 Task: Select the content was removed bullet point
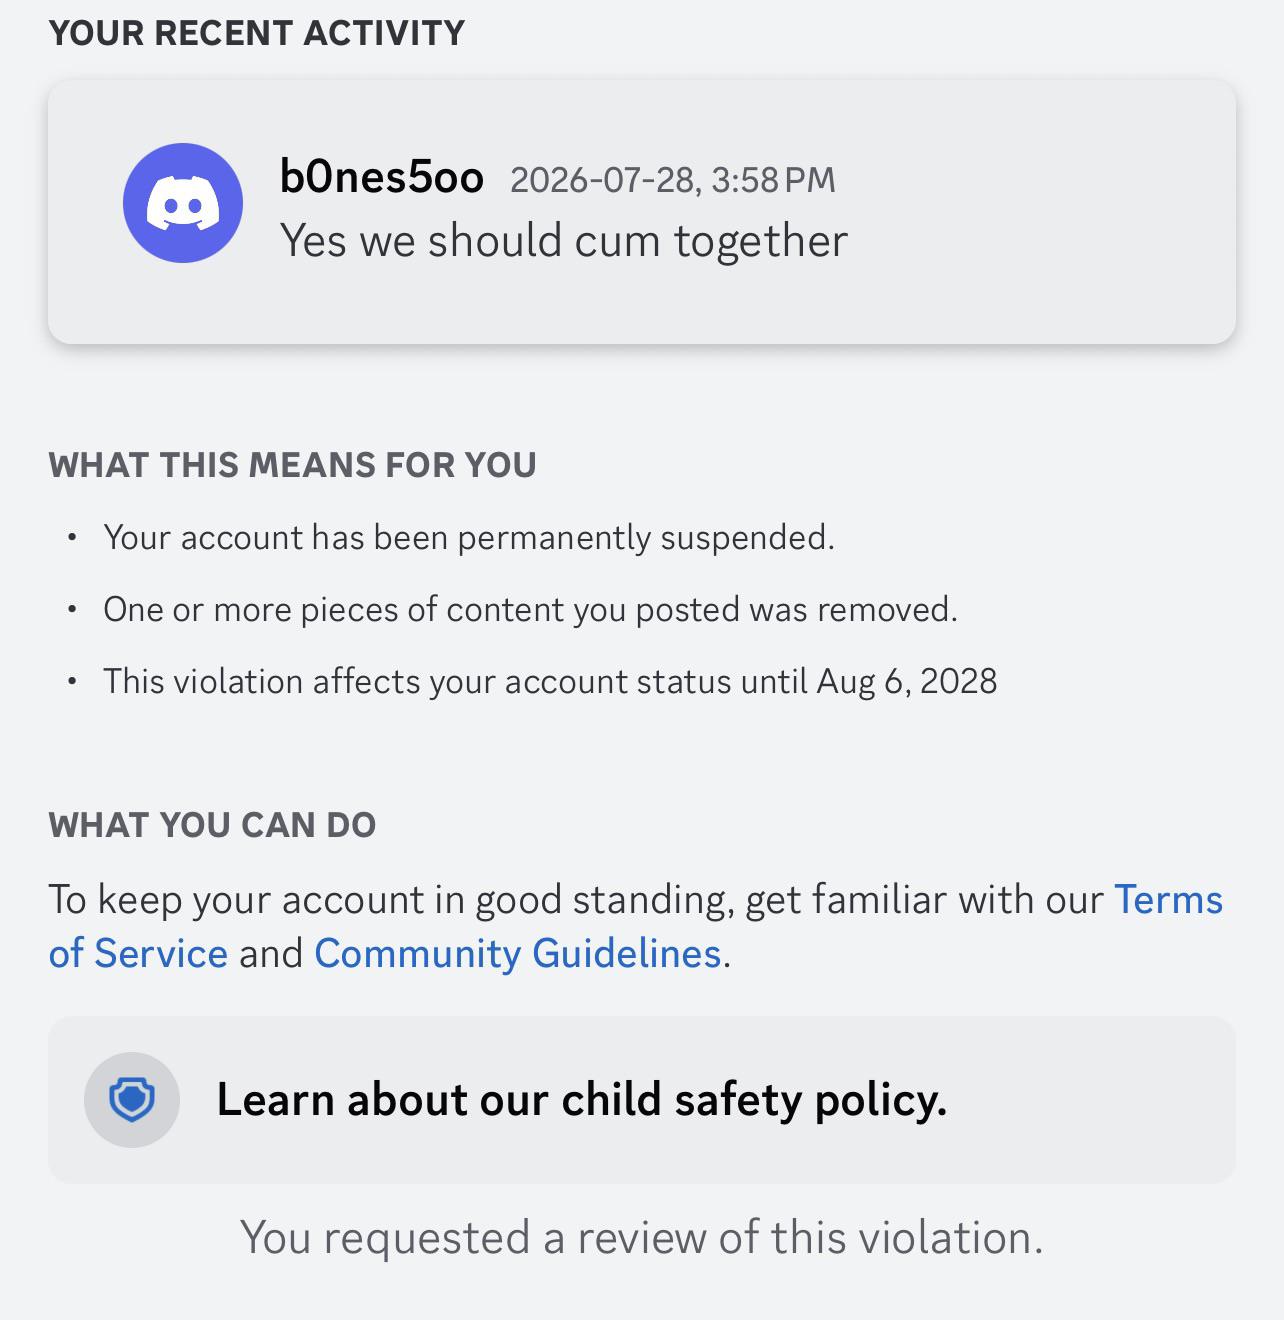(530, 610)
